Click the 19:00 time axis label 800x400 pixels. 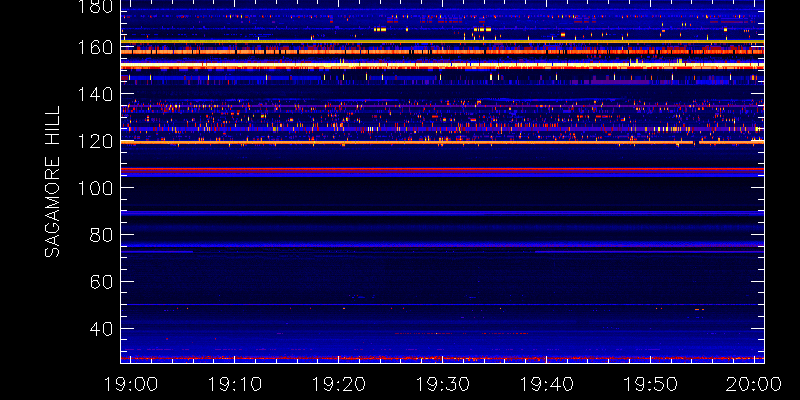(x=130, y=384)
